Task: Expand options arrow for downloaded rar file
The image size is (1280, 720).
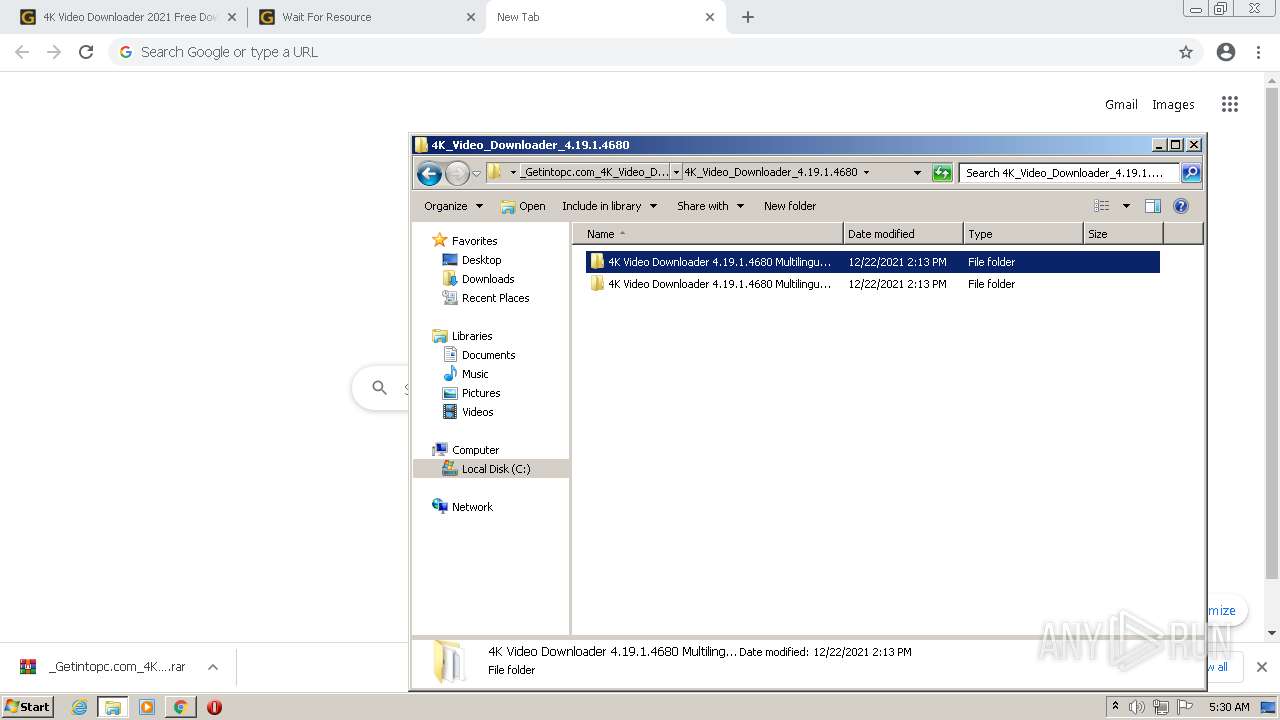Action: [x=213, y=667]
